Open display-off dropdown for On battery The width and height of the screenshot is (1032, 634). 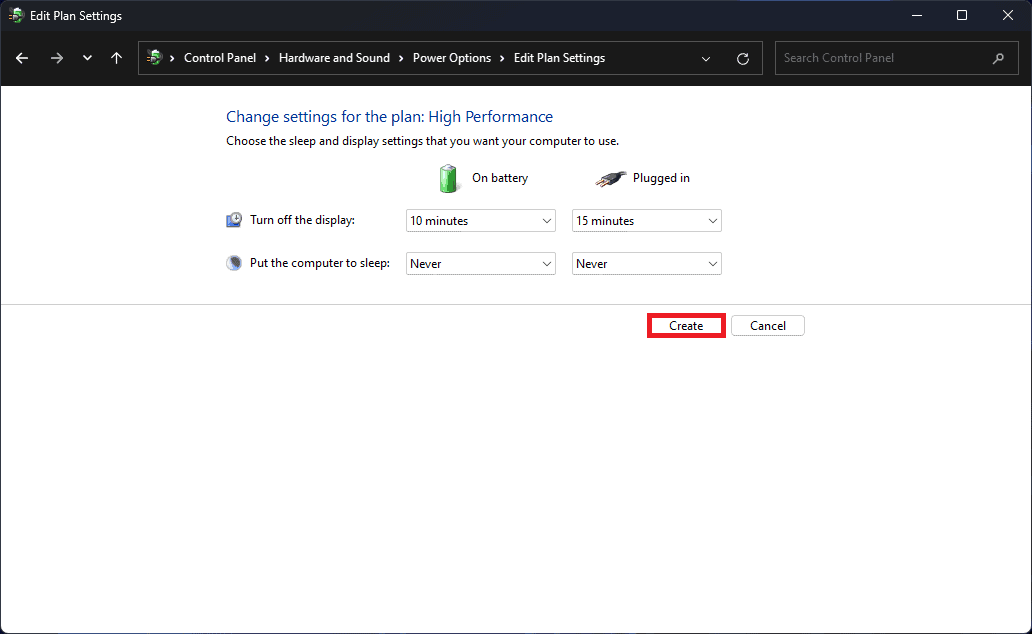tap(480, 221)
